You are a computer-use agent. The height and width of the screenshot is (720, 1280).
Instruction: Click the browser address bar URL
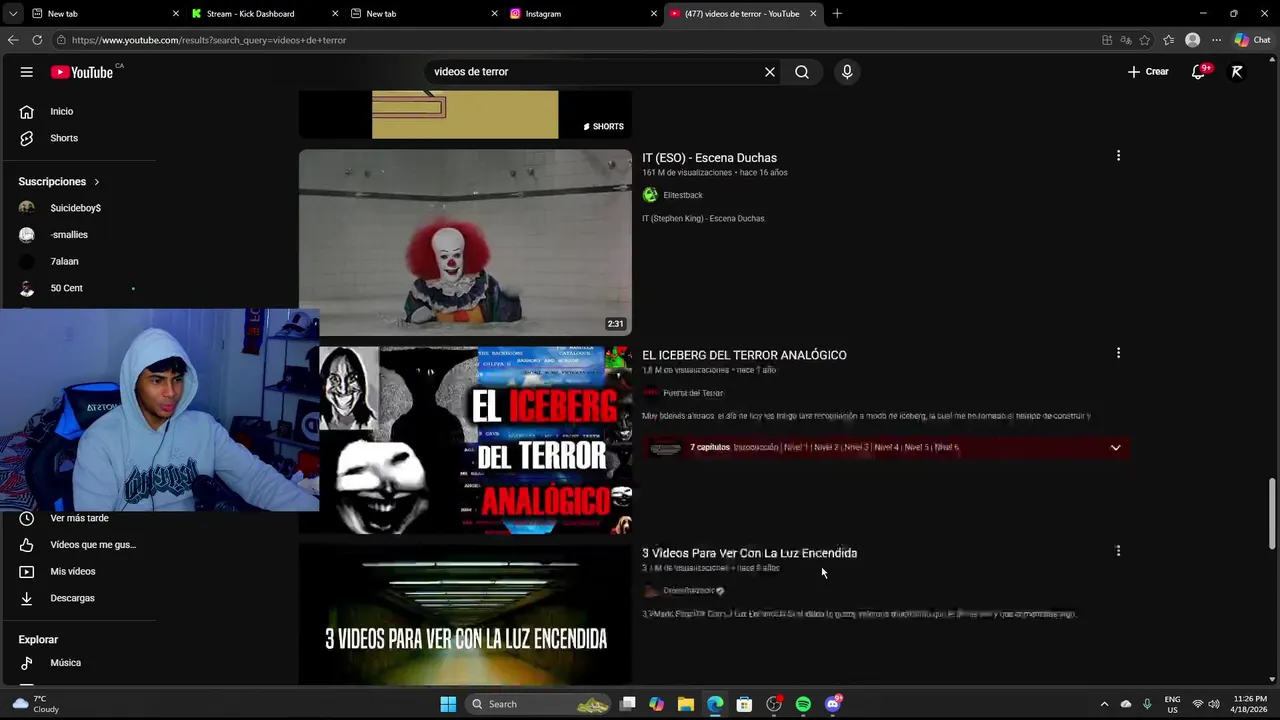click(209, 40)
